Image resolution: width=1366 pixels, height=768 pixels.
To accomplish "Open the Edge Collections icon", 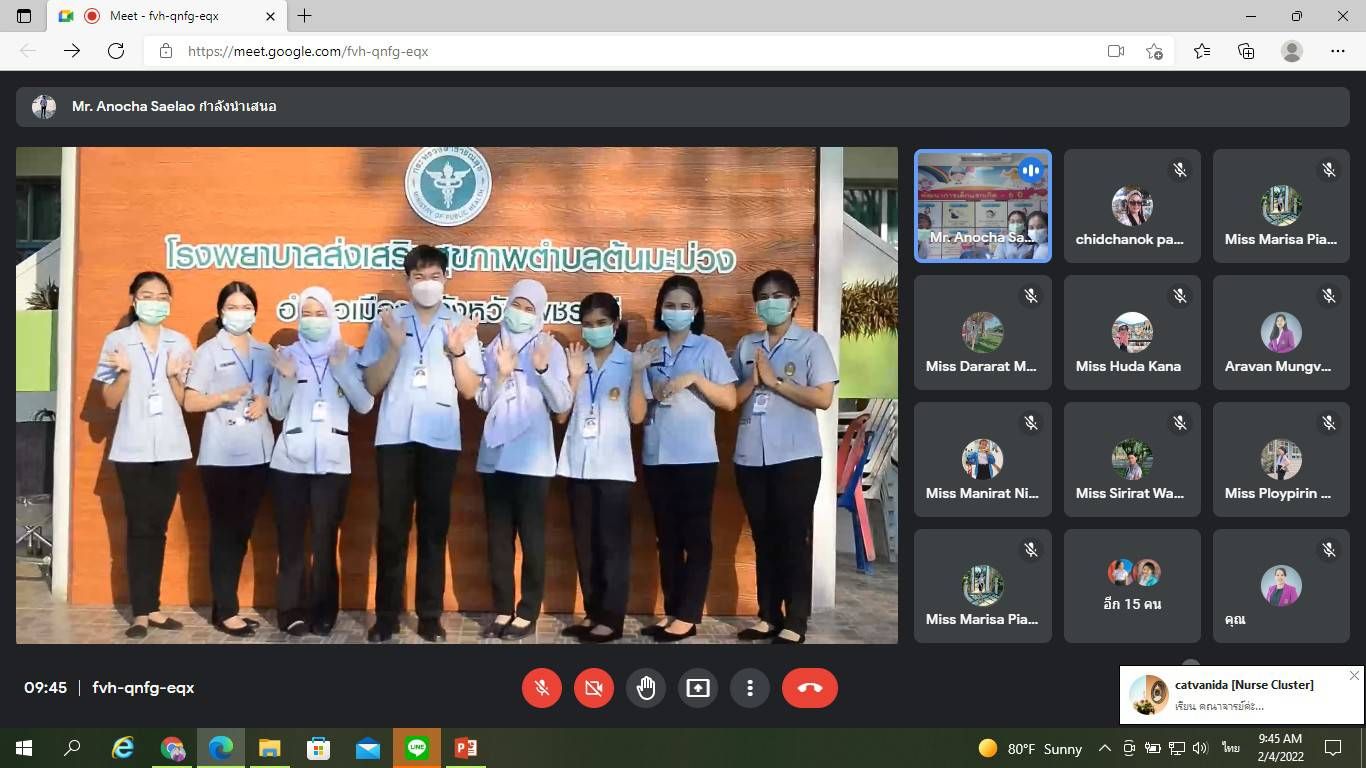I will [1246, 51].
